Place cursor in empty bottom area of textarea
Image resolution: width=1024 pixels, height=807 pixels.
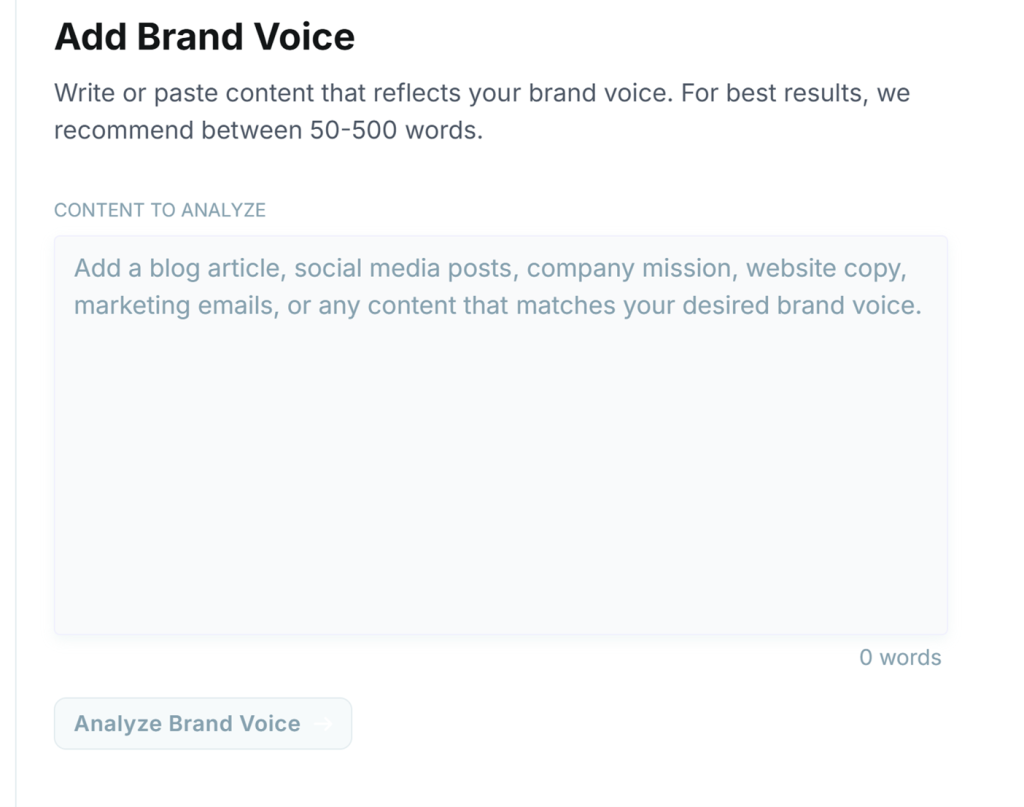500,560
